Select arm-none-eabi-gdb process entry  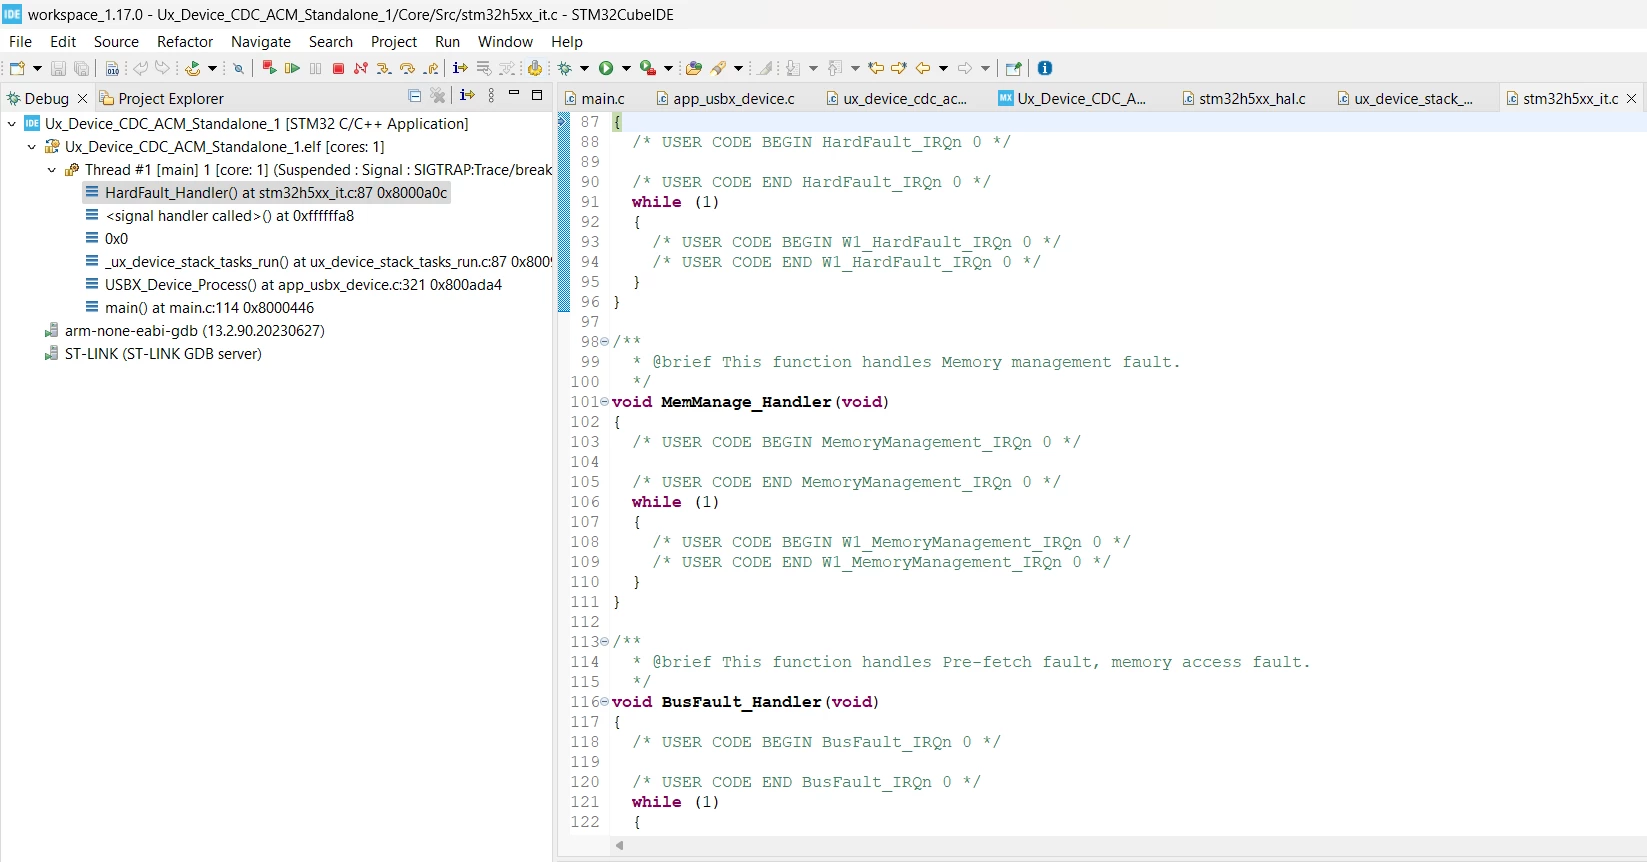coord(185,331)
